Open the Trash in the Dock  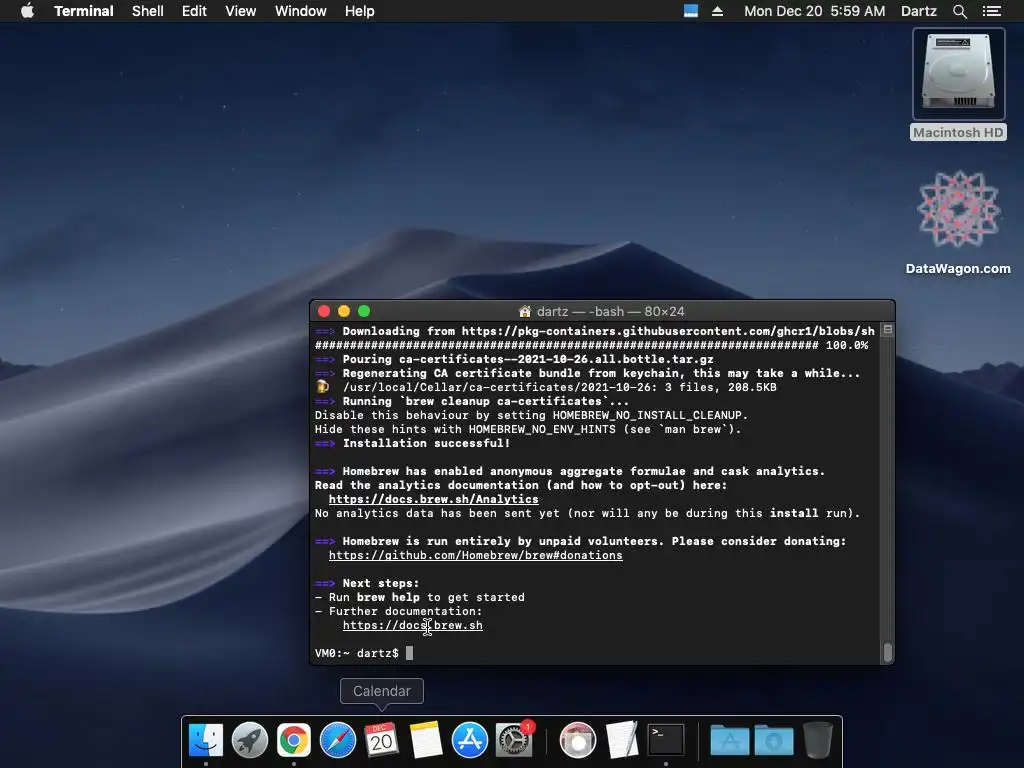pos(818,741)
